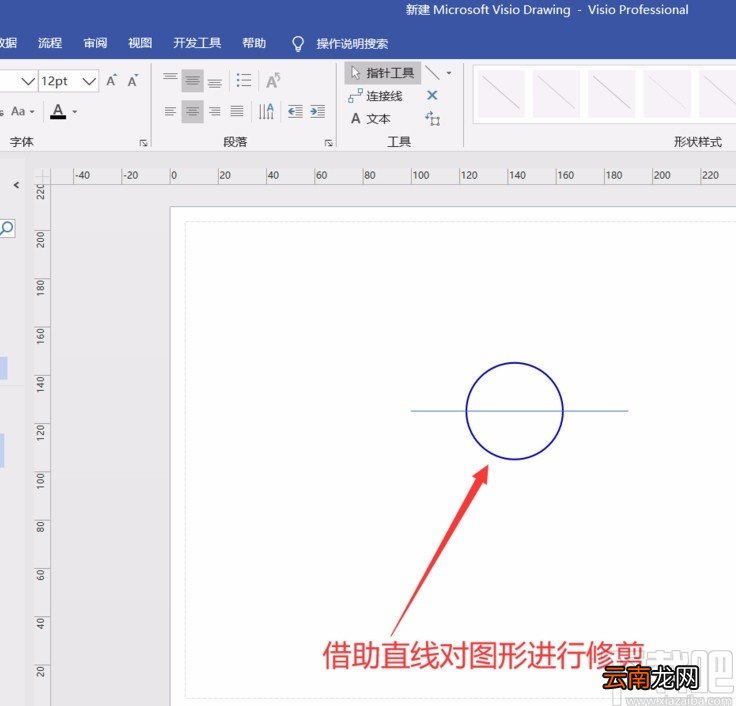
Task: Apply font color with underlined A
Action: pos(58,112)
